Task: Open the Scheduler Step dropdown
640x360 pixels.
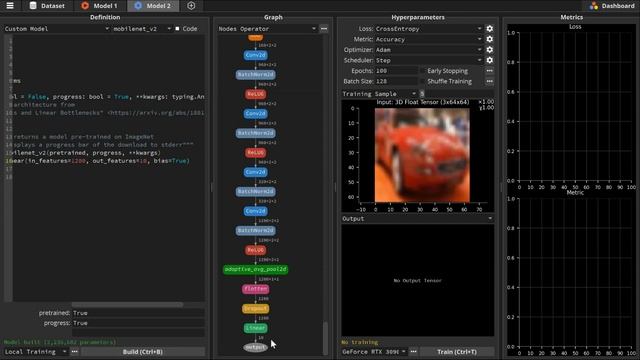Action: click(x=428, y=60)
